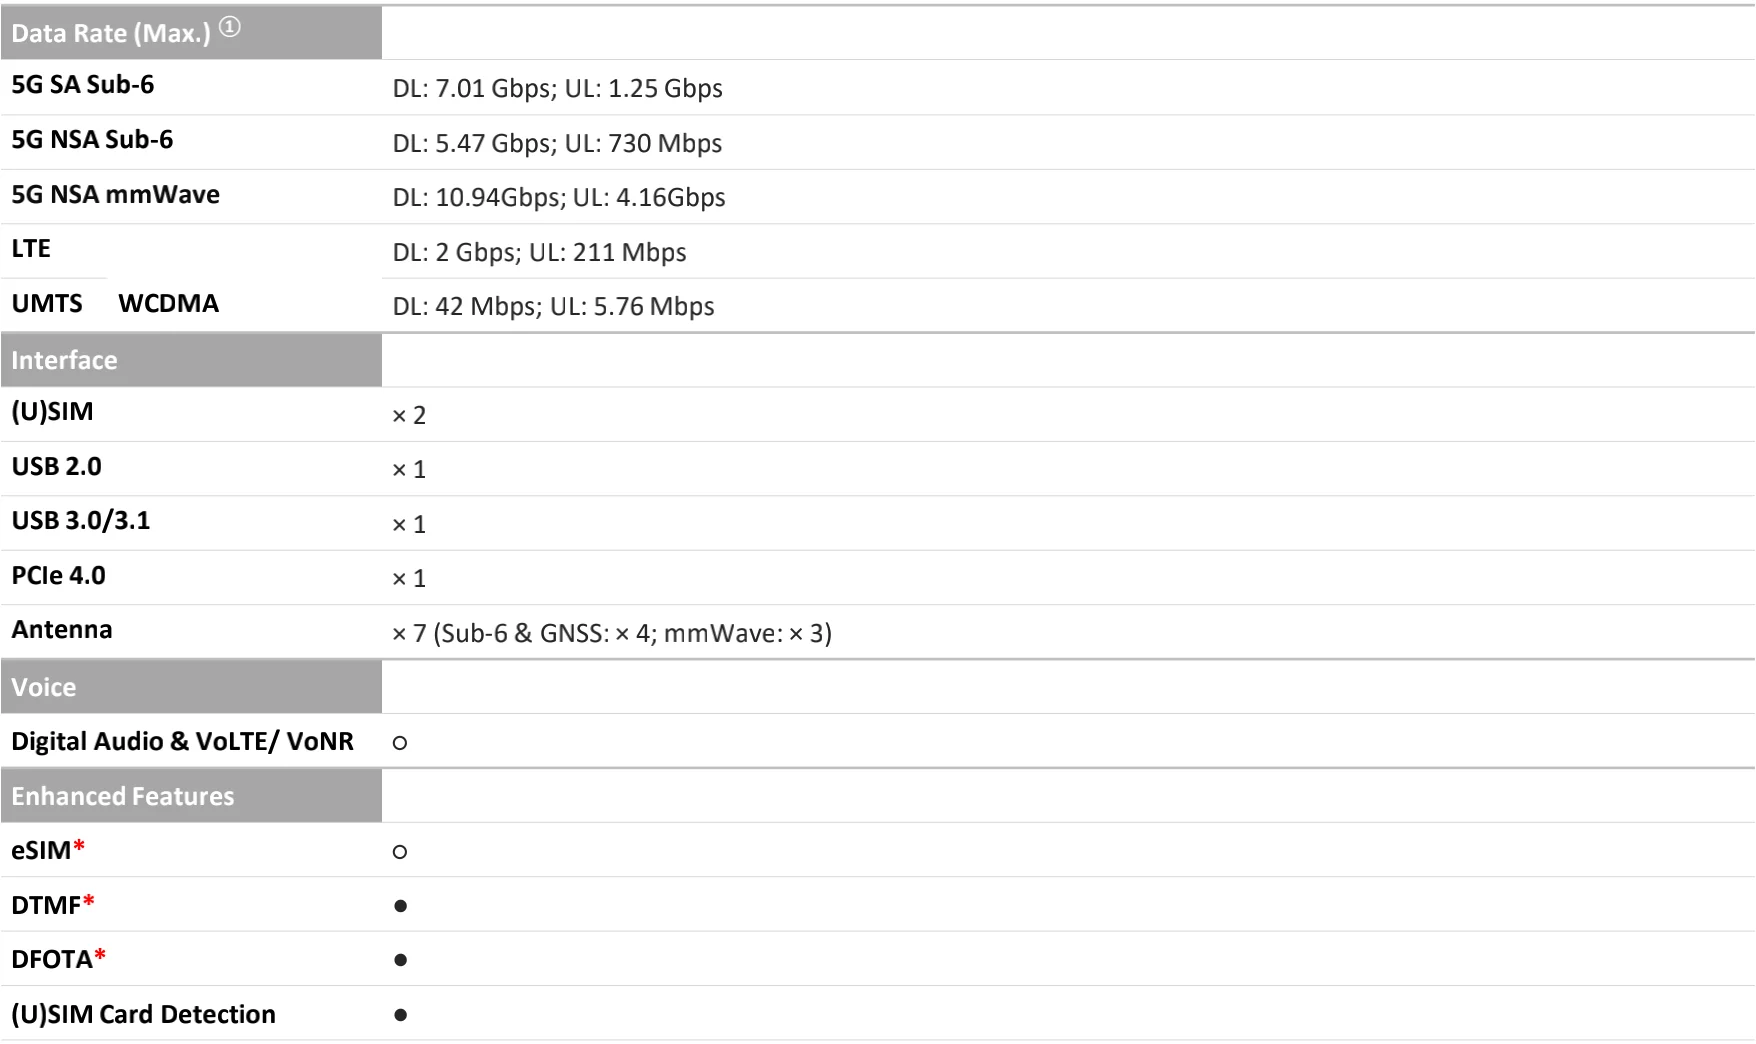
Task: Click the LTE data rate value
Action: 539,252
